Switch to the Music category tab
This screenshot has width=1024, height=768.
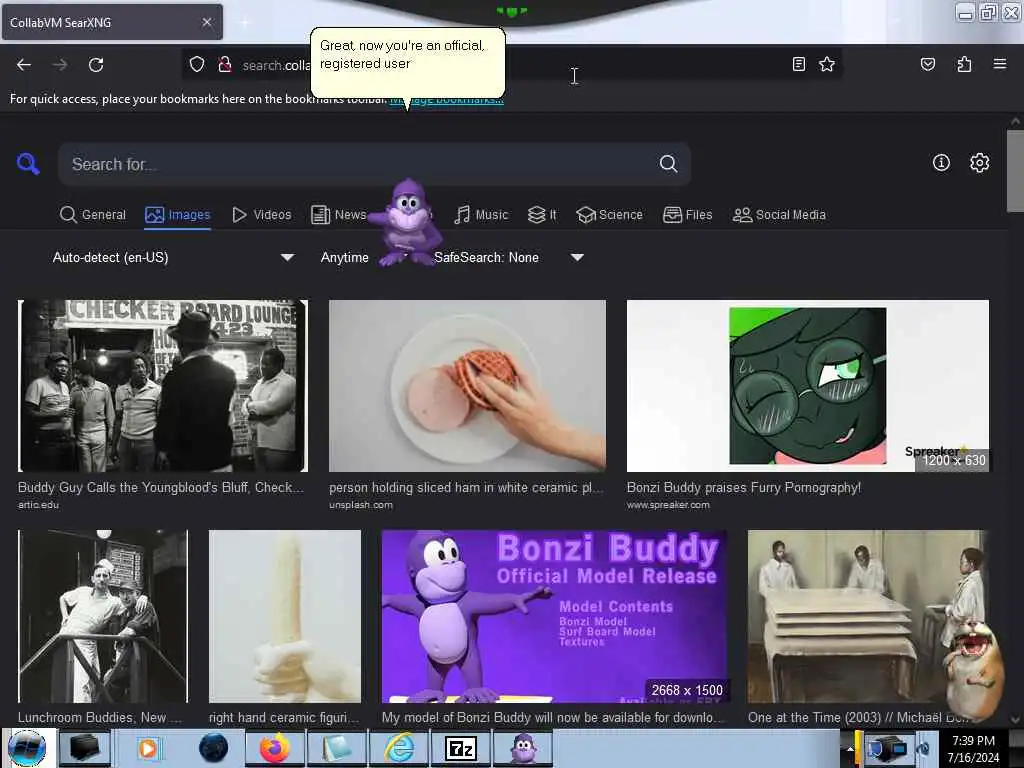pos(481,215)
